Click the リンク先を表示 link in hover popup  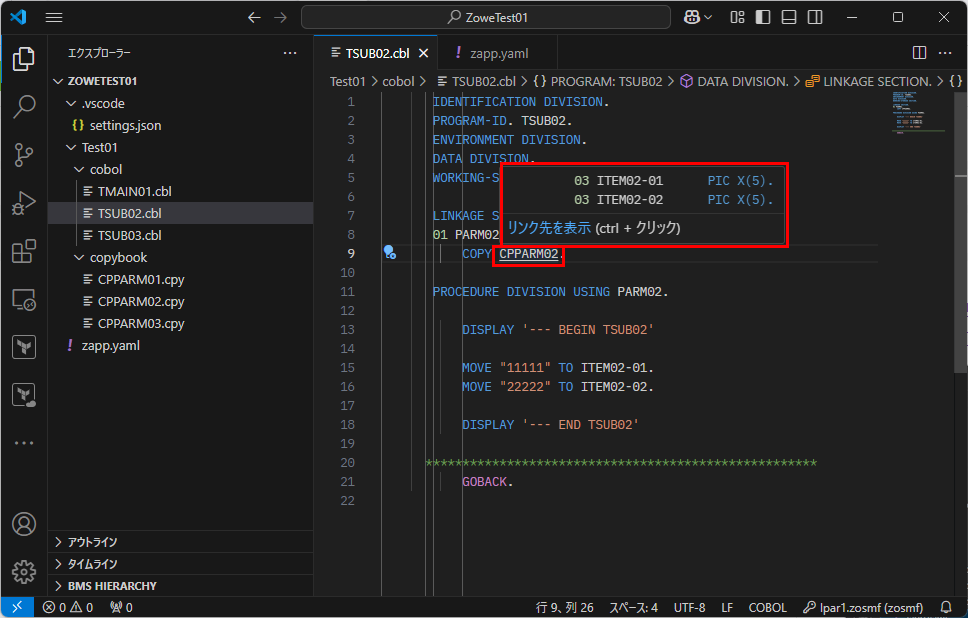tap(549, 228)
